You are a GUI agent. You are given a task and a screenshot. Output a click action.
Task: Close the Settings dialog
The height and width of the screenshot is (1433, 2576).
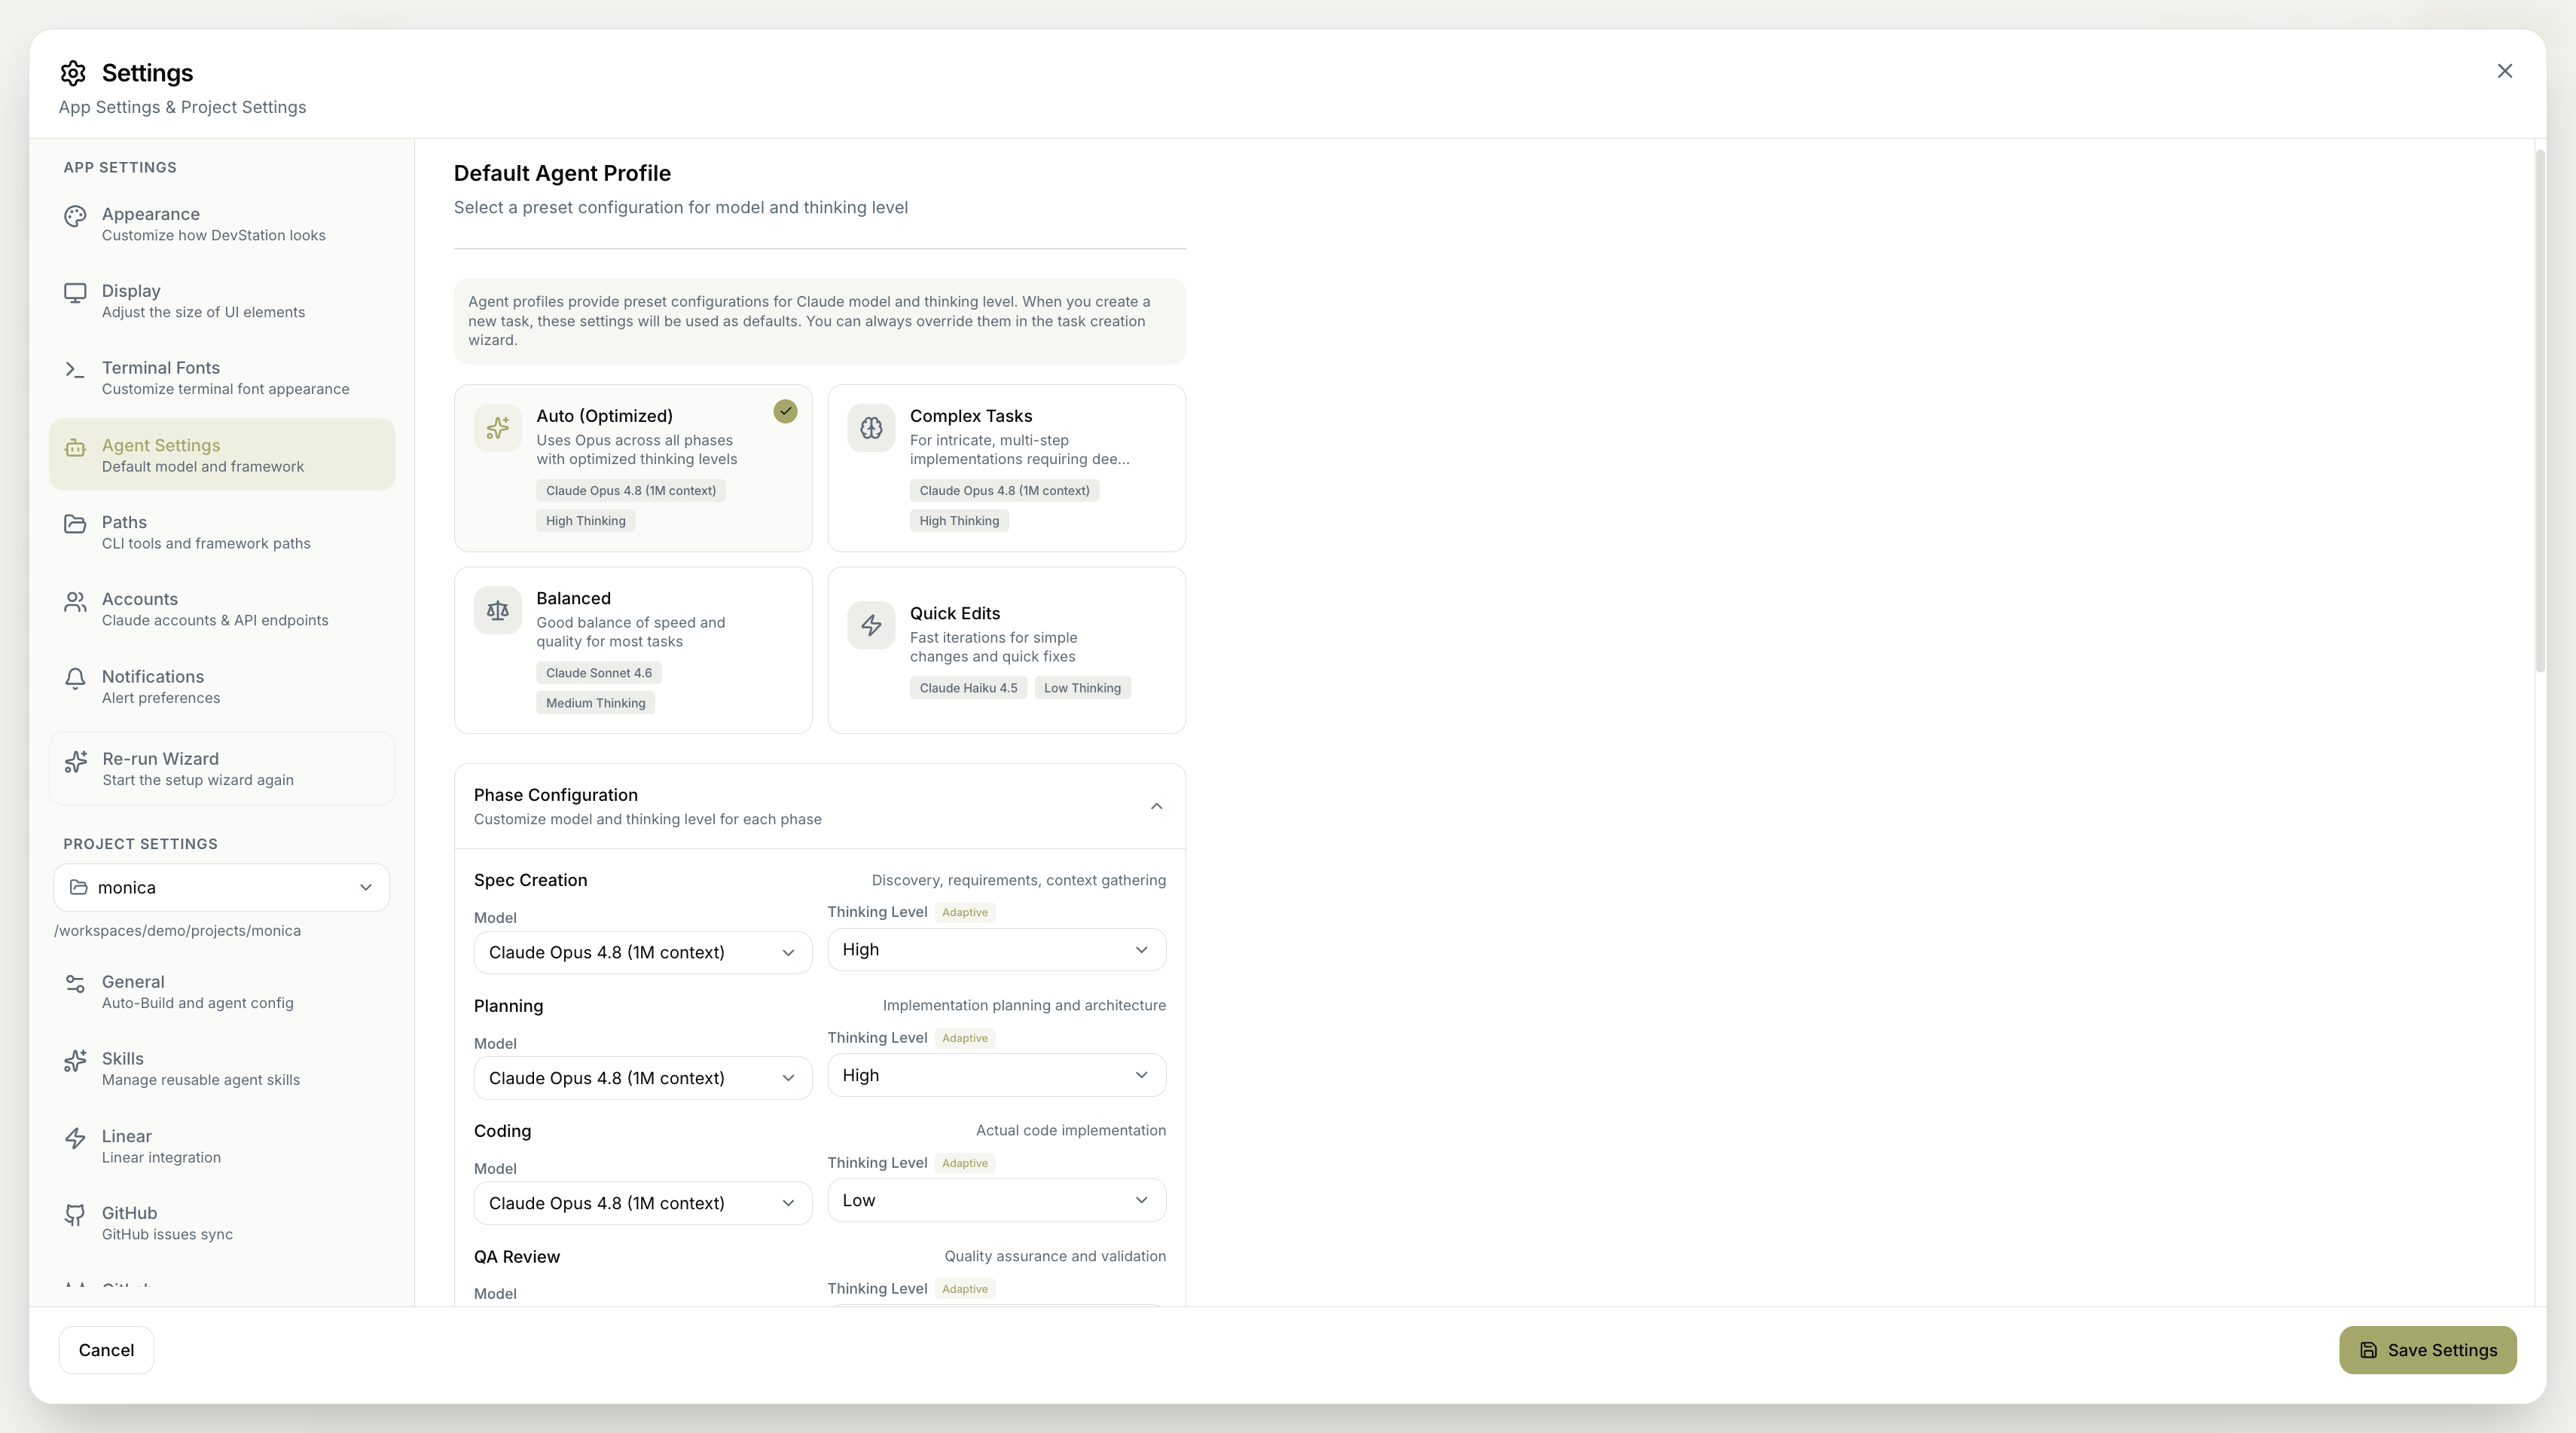(x=2504, y=71)
